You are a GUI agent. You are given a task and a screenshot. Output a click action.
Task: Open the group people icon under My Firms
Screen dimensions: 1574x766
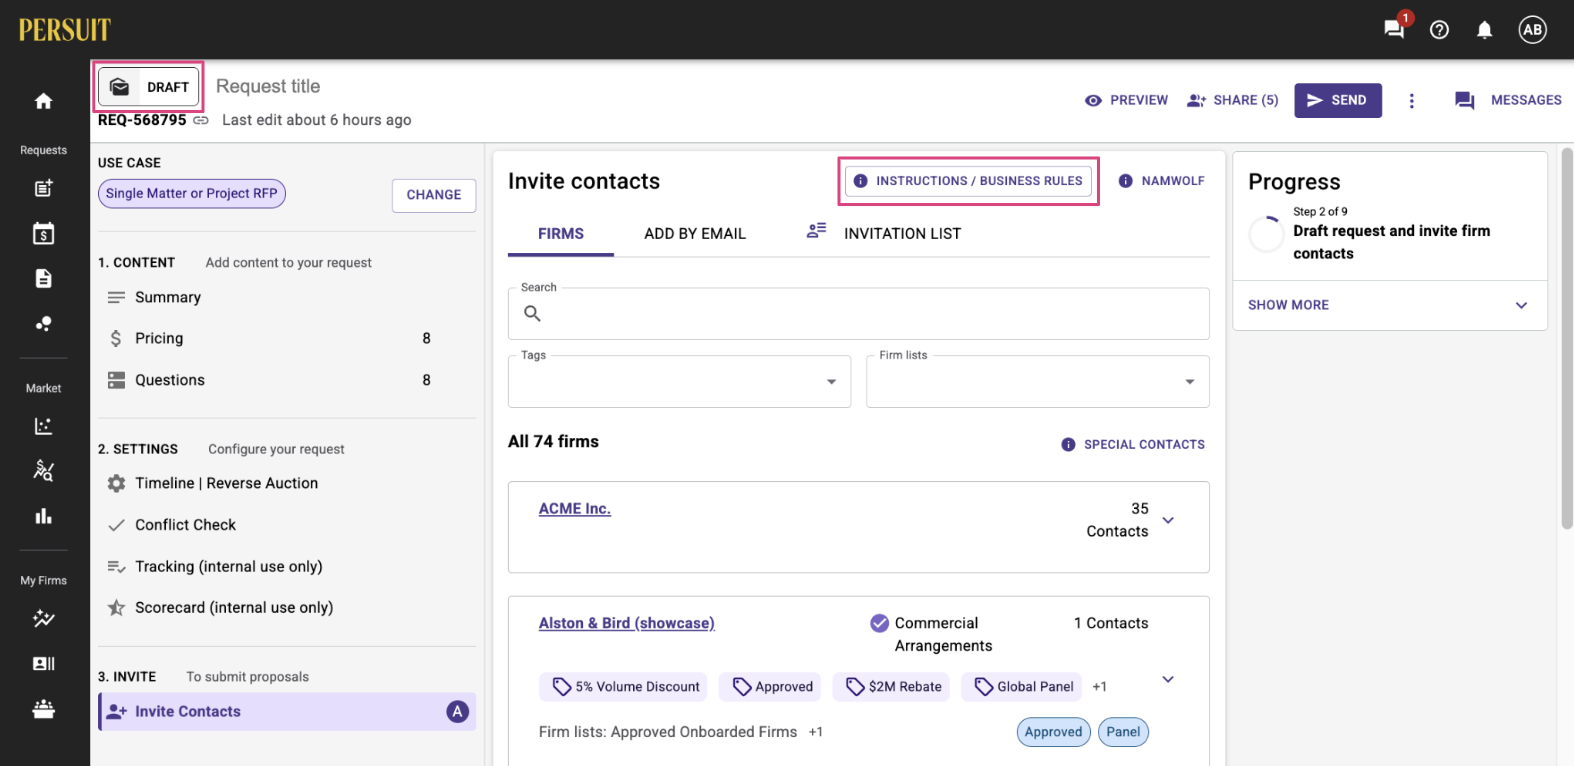(43, 709)
